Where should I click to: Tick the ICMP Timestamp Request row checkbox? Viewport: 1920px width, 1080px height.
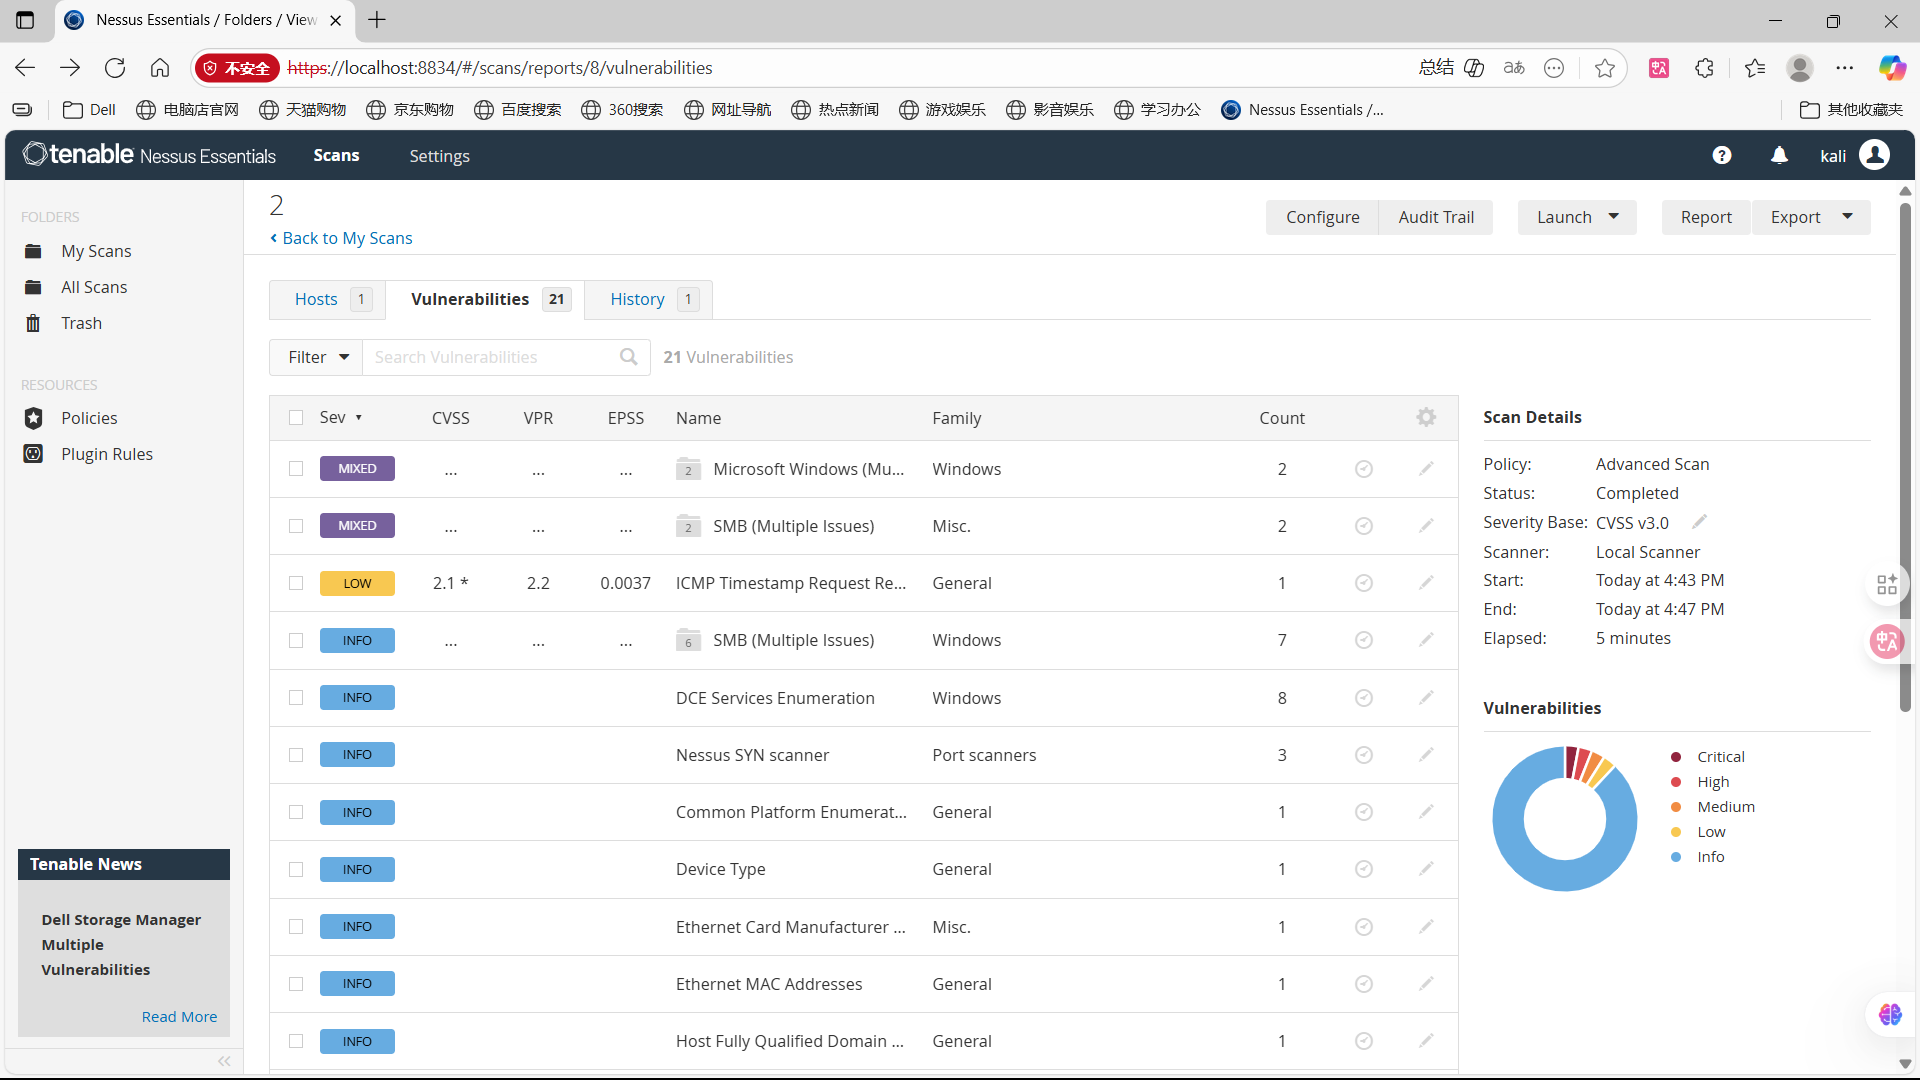[296, 583]
